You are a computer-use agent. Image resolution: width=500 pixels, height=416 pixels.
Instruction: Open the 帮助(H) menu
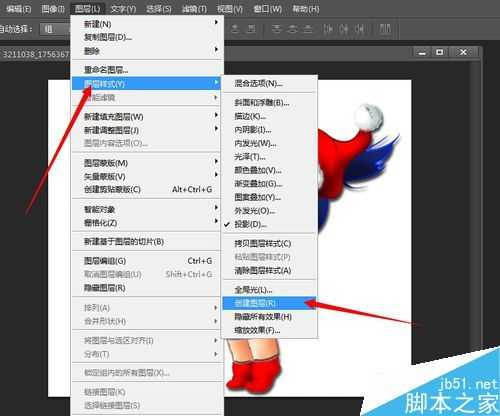(306, 9)
